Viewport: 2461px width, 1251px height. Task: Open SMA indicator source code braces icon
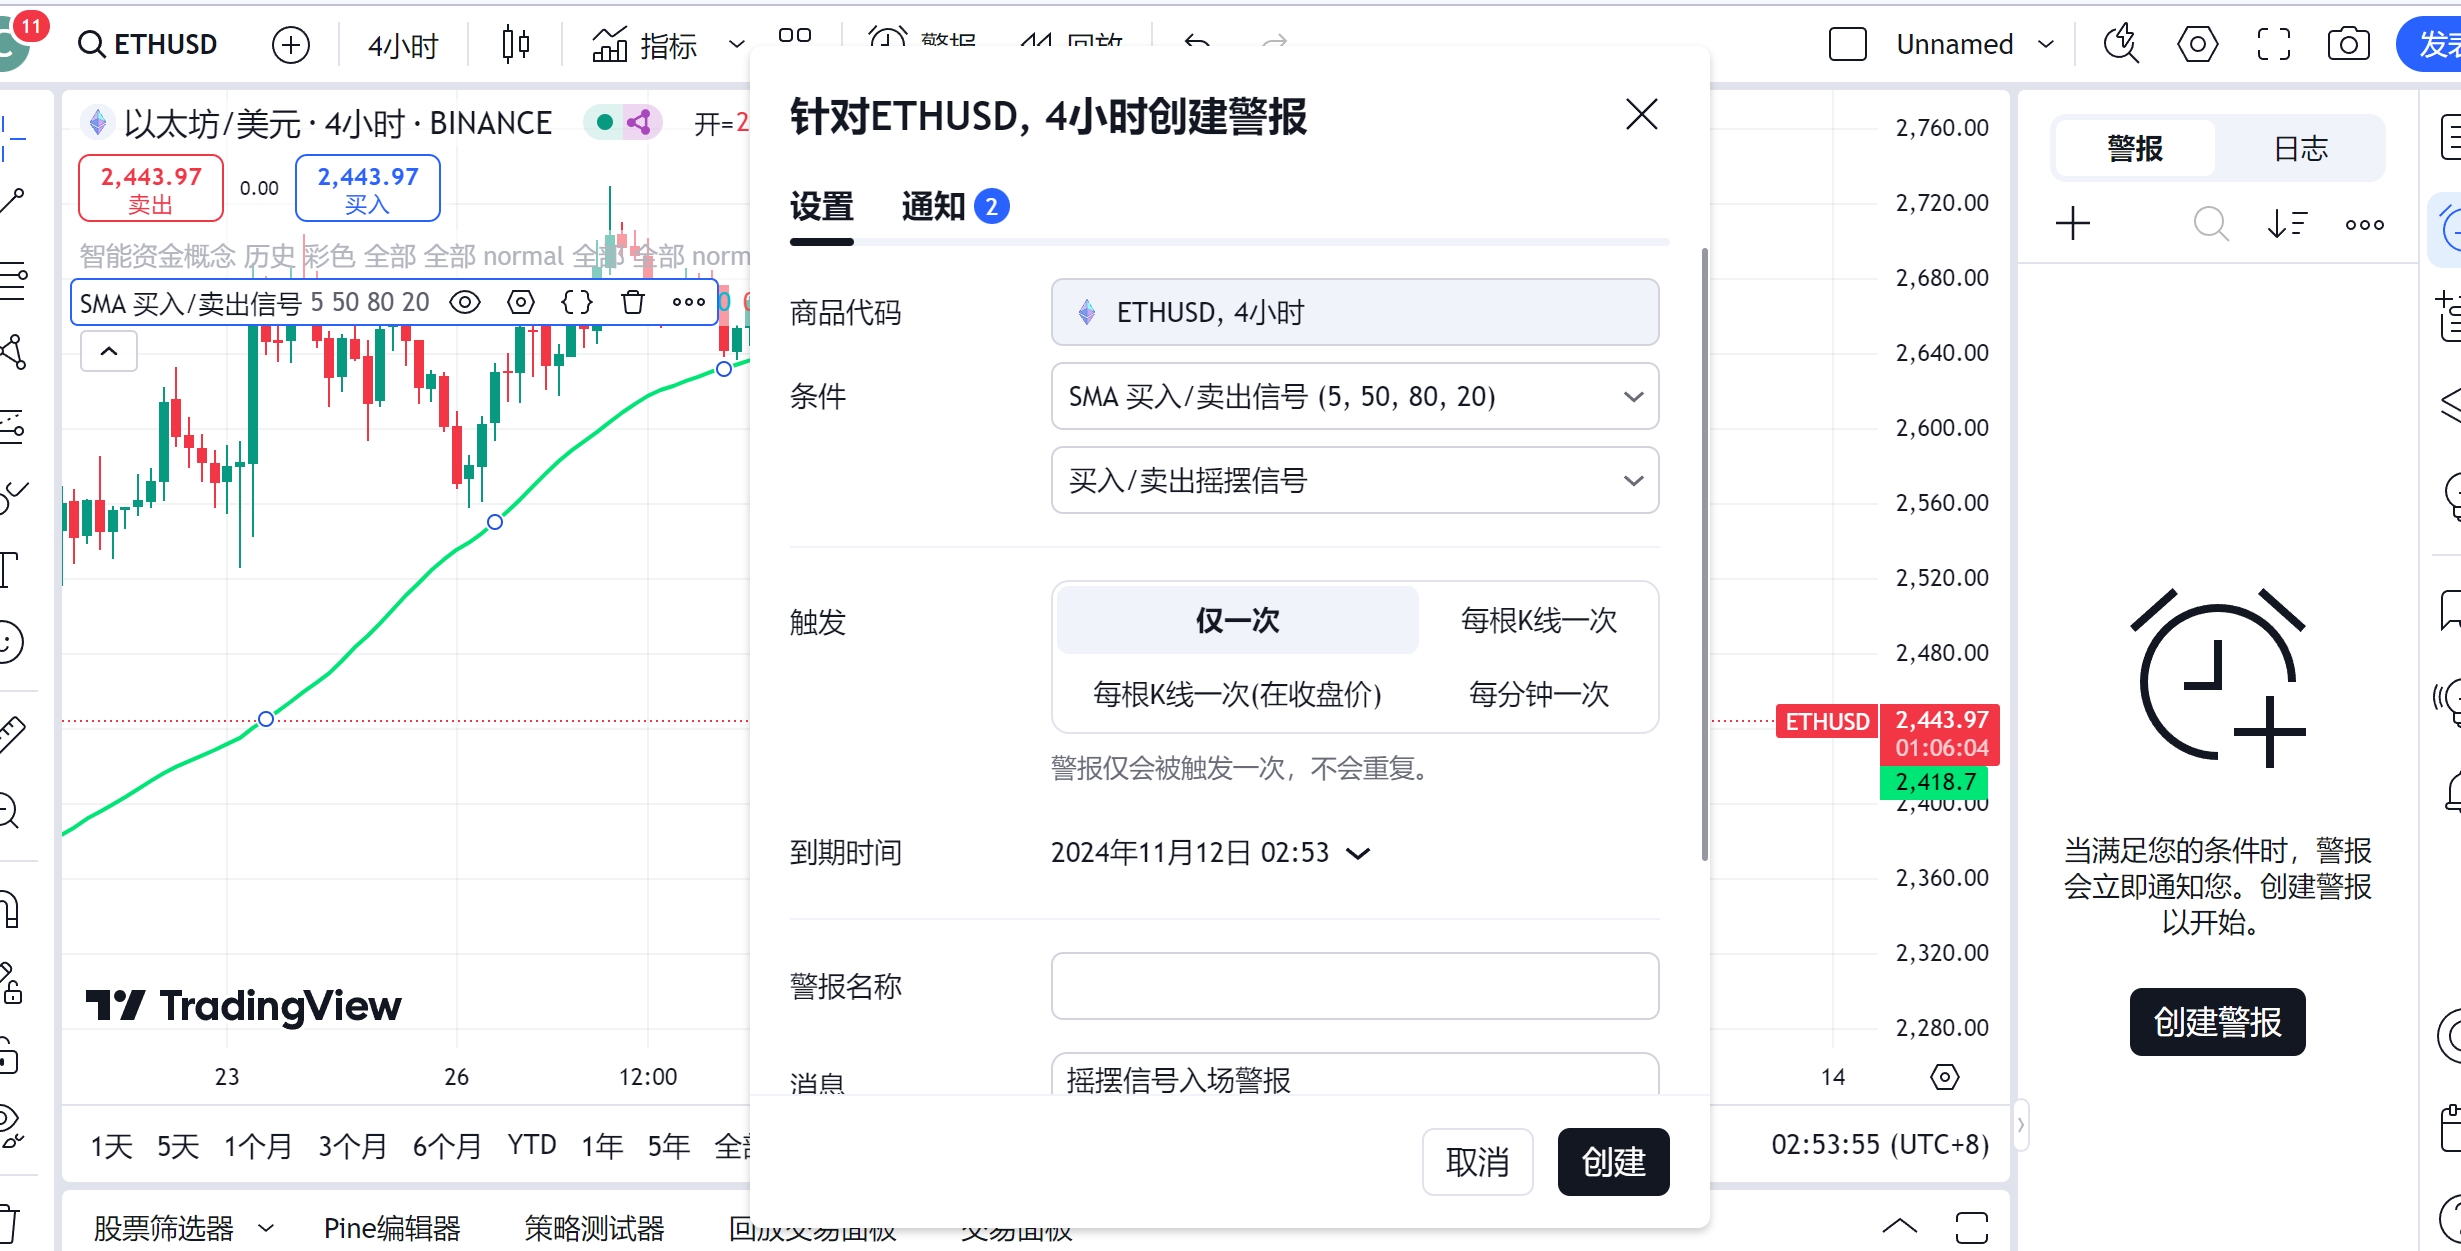pos(577,302)
